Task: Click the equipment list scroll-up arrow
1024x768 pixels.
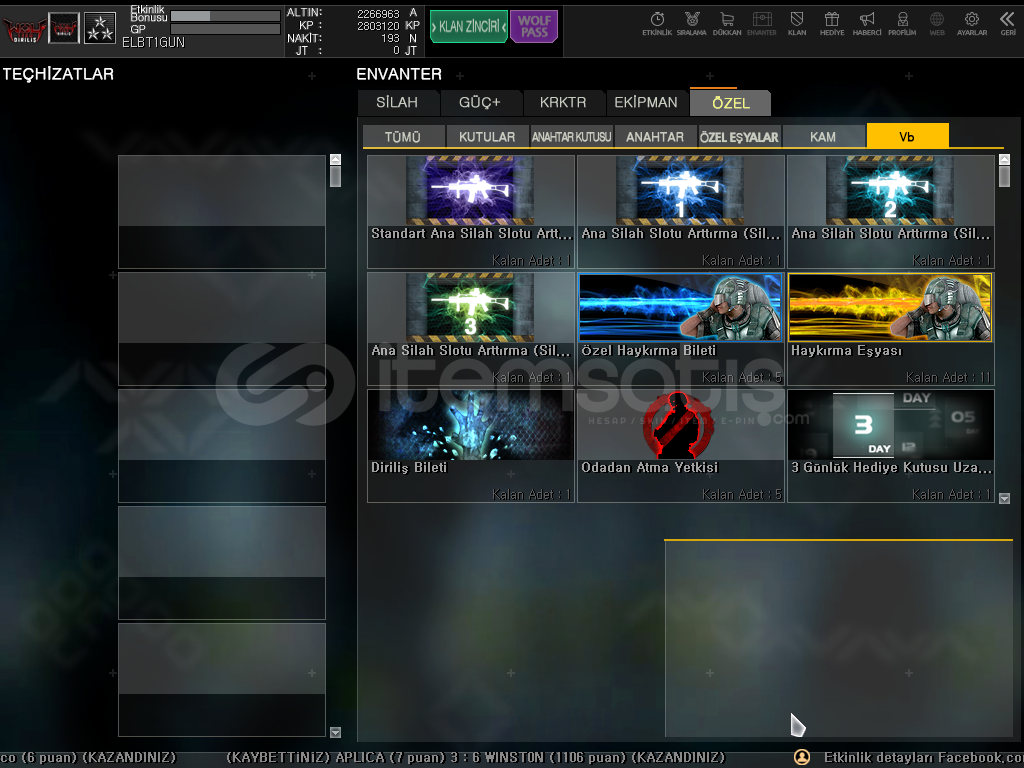Action: pos(335,159)
